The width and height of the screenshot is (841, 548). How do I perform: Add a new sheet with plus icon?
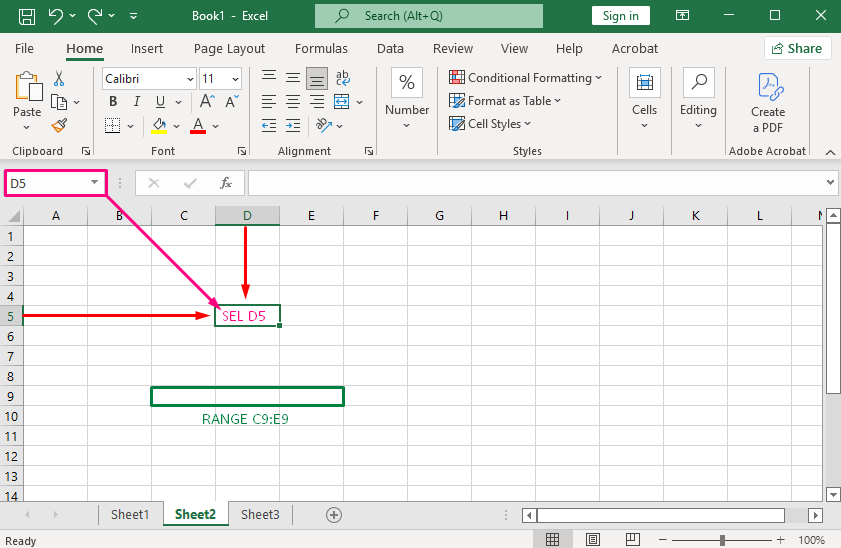coord(334,514)
